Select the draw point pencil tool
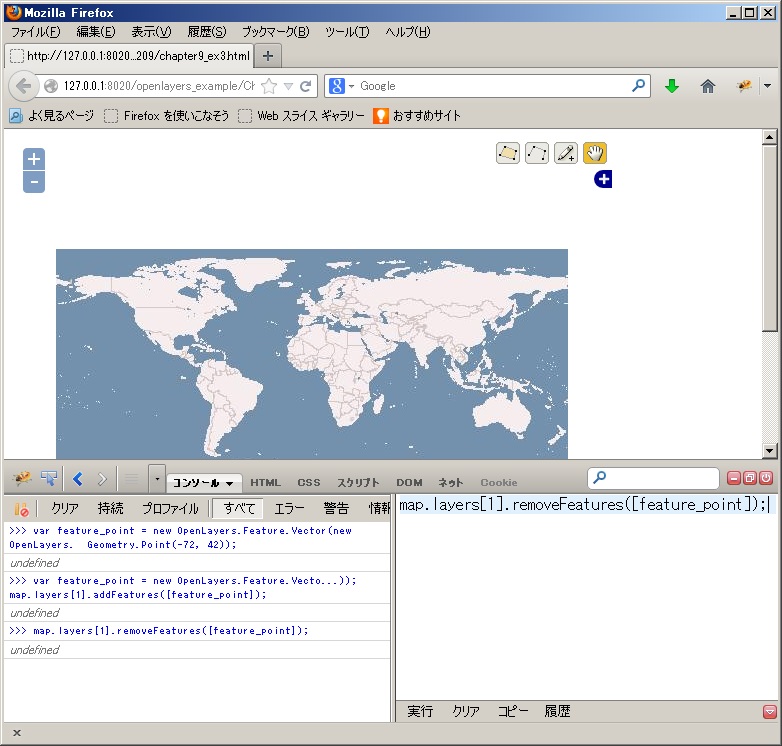 tap(566, 153)
